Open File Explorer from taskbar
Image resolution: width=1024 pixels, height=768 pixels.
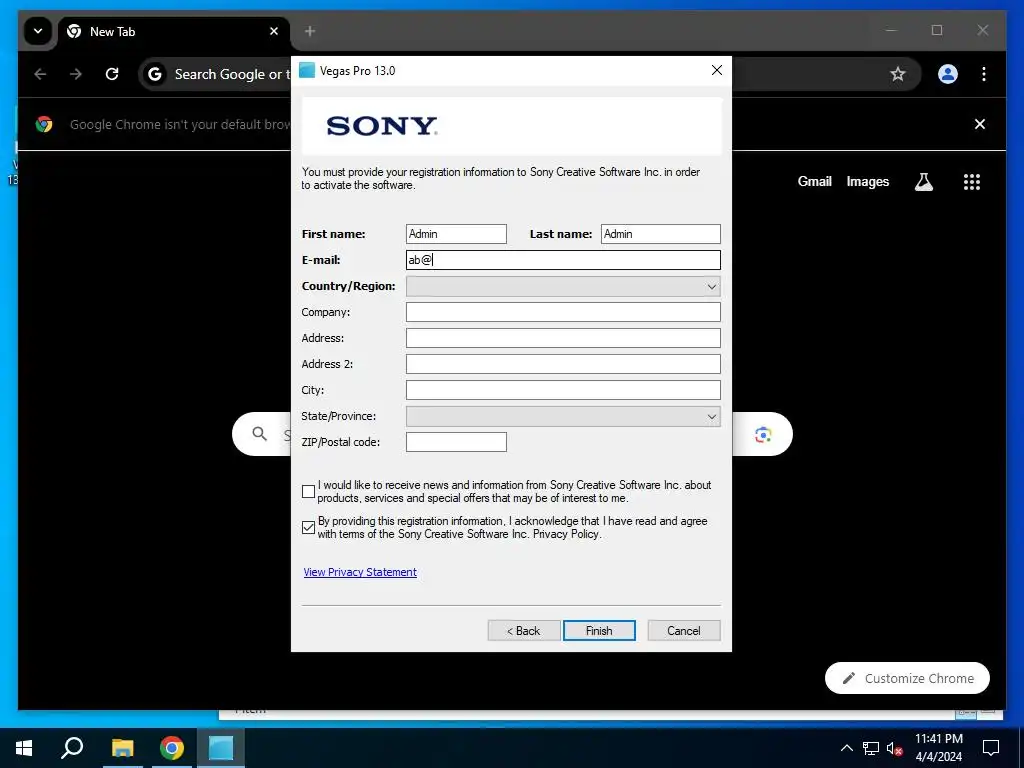click(x=122, y=748)
